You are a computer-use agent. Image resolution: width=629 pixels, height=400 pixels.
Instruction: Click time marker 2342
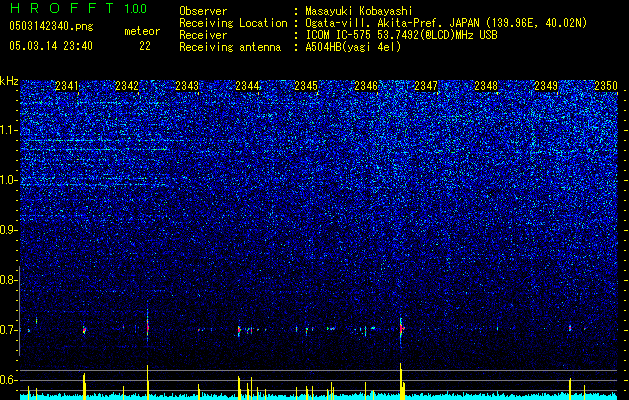(x=127, y=86)
